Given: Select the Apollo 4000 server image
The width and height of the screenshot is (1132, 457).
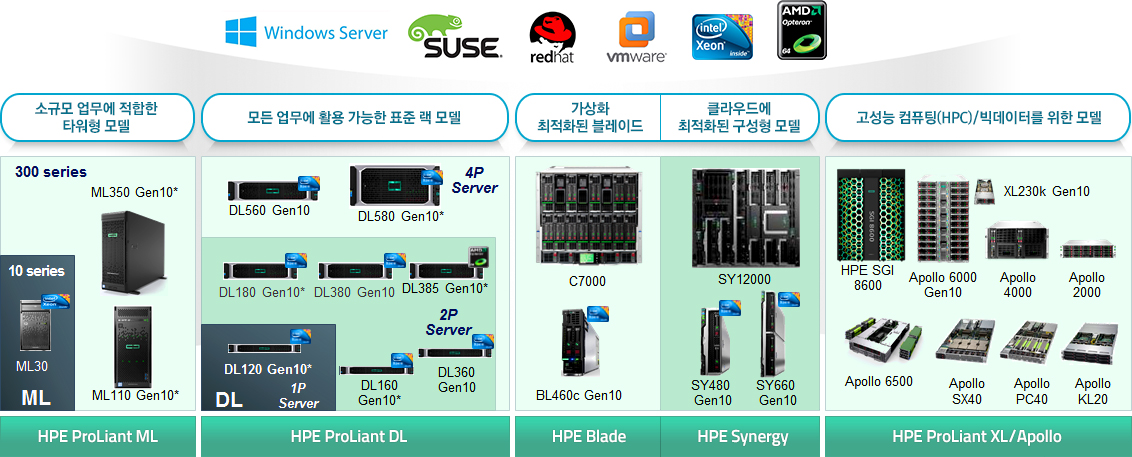Looking at the screenshot, I should coord(1016,241).
